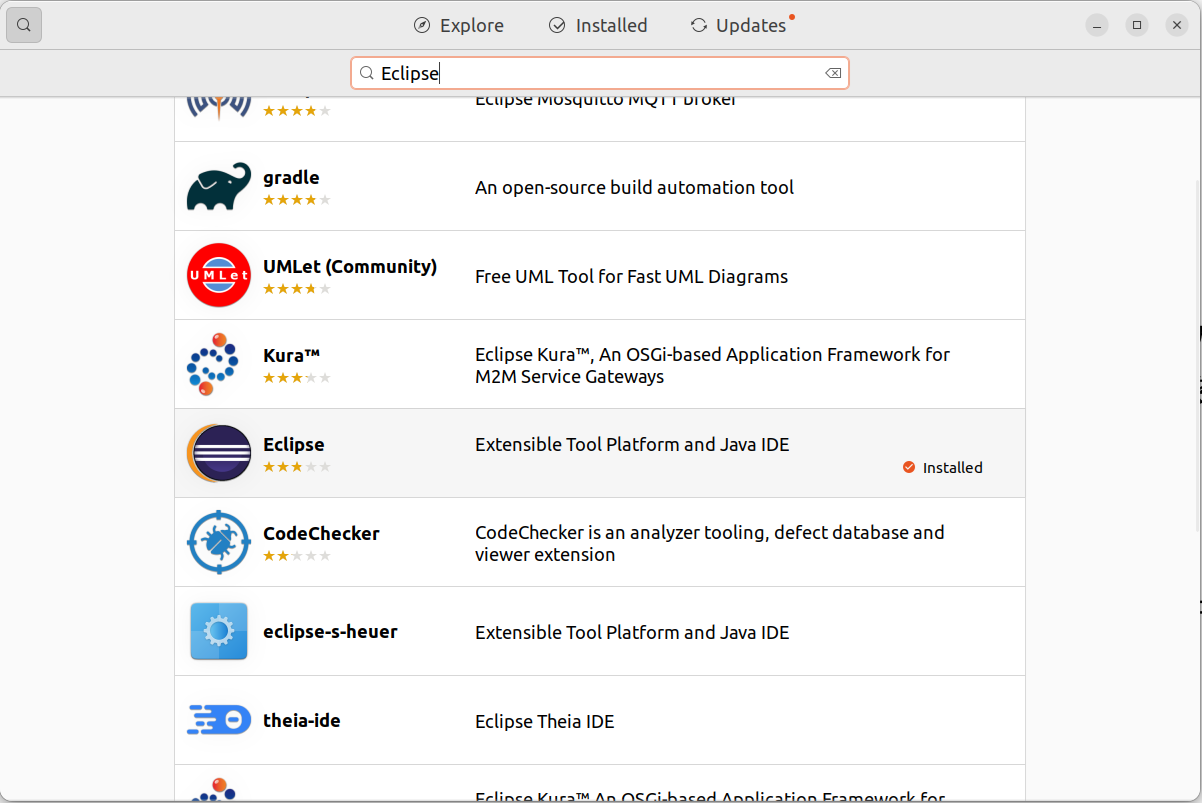
Task: Click the red UMLet app icon
Action: [x=218, y=275]
